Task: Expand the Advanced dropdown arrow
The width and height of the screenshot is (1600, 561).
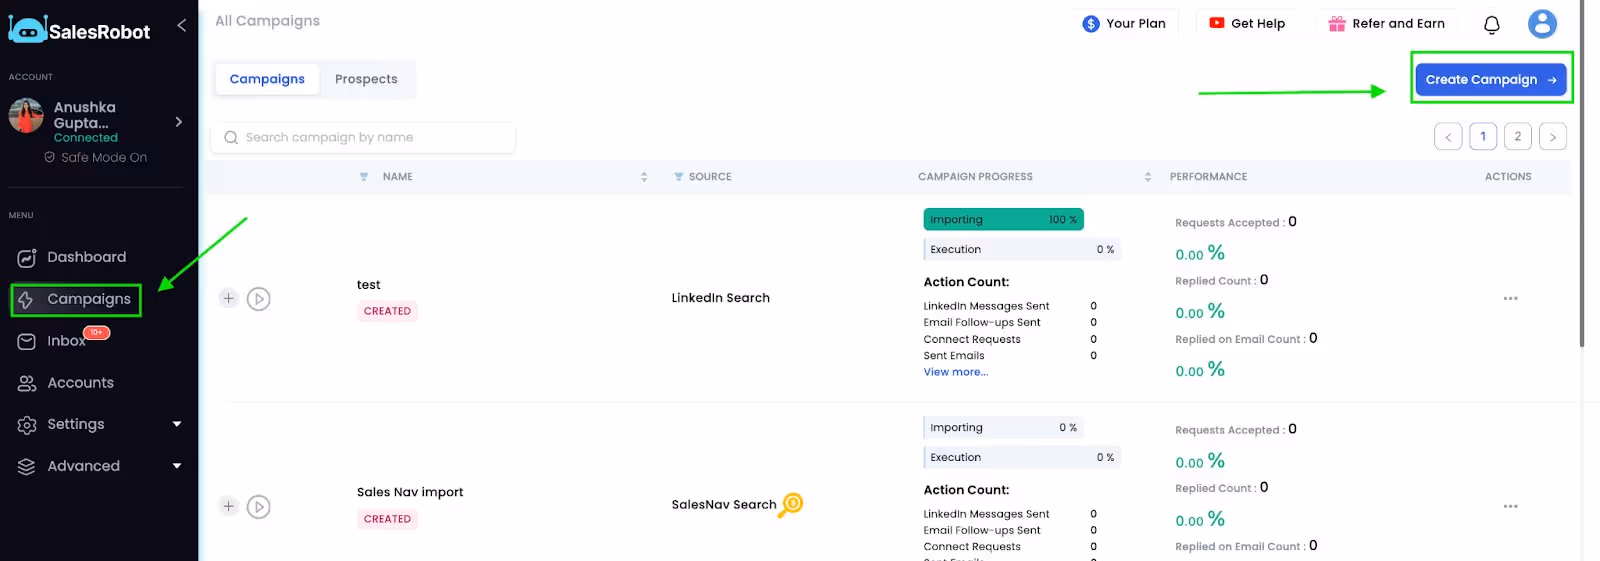Action: pos(177,466)
